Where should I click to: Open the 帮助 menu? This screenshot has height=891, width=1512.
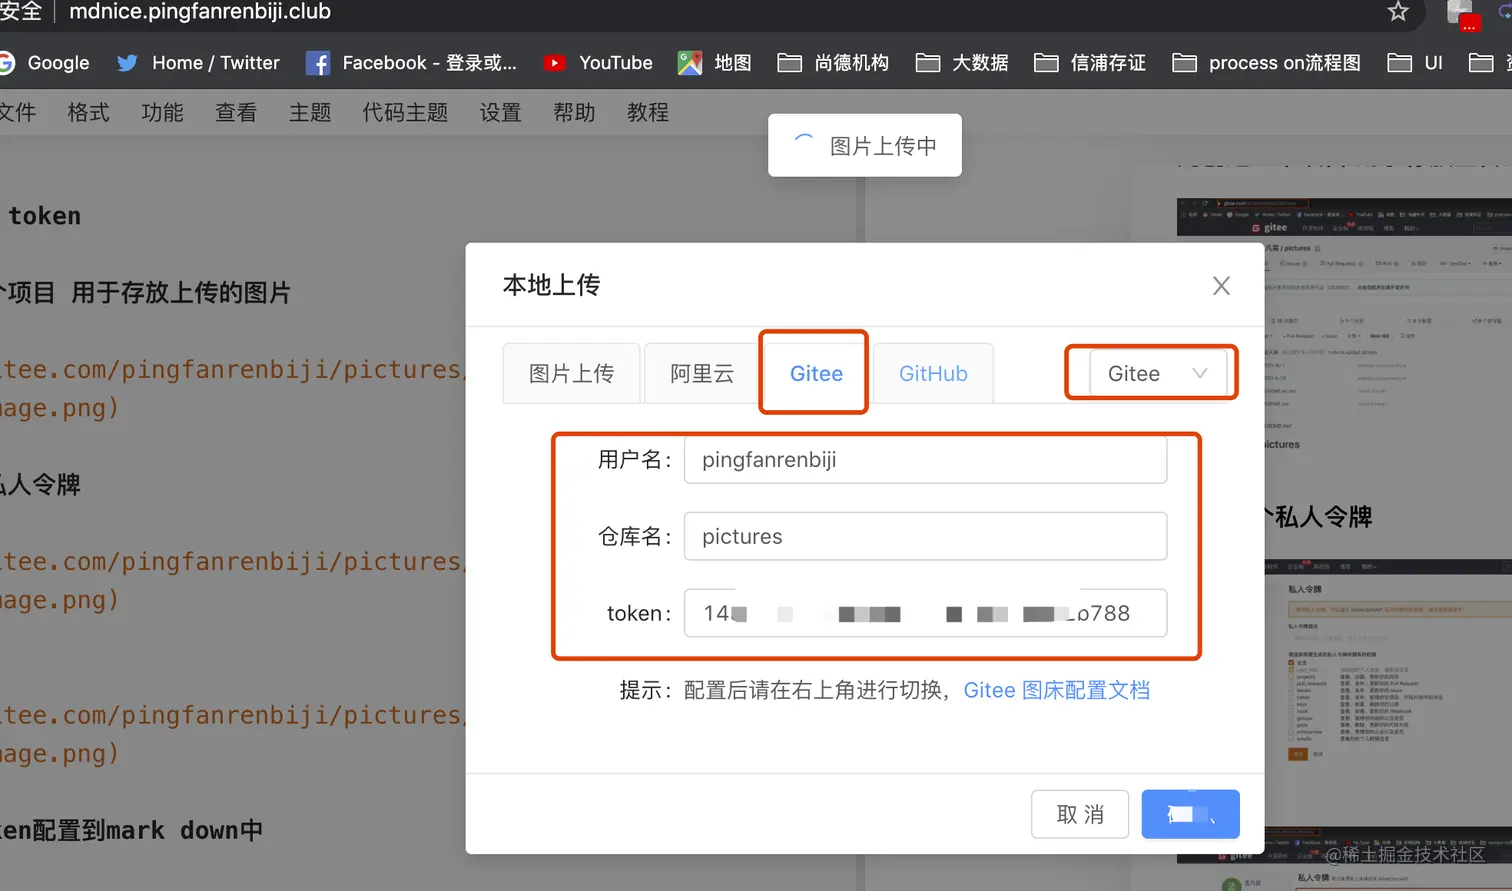click(x=574, y=112)
